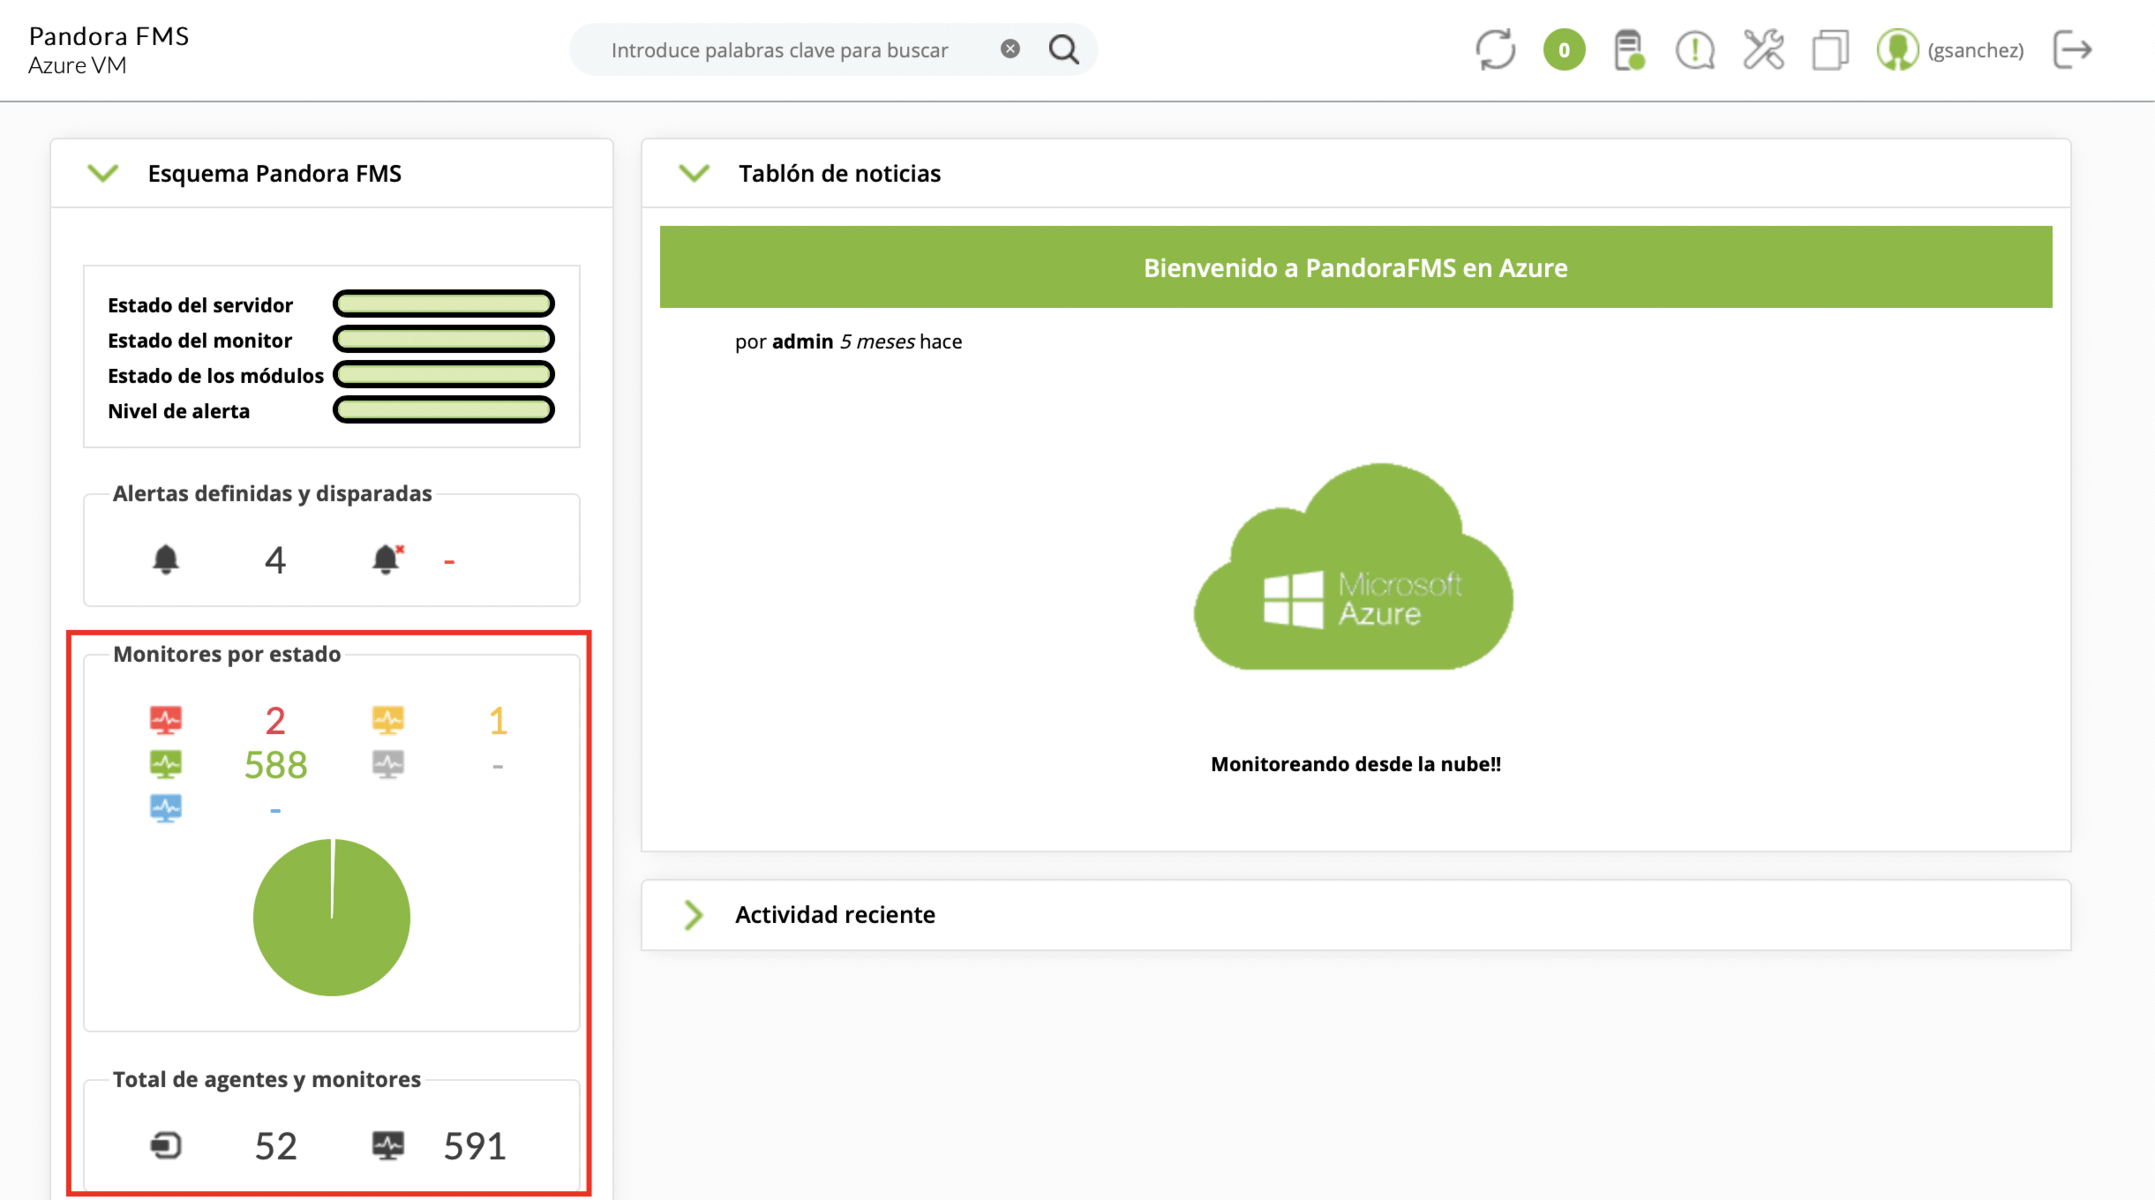This screenshot has width=2155, height=1200.
Task: Click the defined alerts bell icon
Action: tap(166, 559)
